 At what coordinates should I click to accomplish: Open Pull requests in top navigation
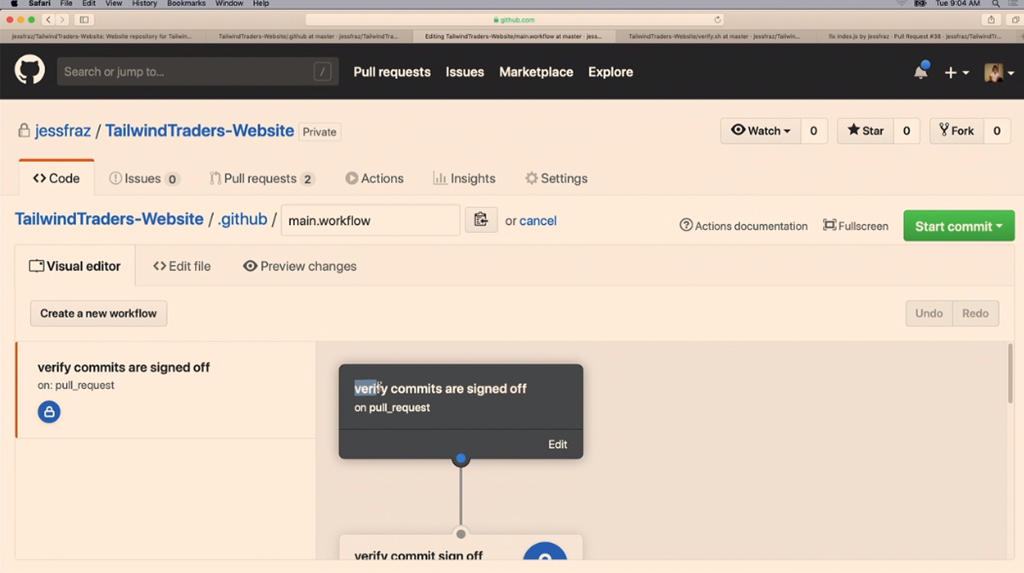pos(392,72)
